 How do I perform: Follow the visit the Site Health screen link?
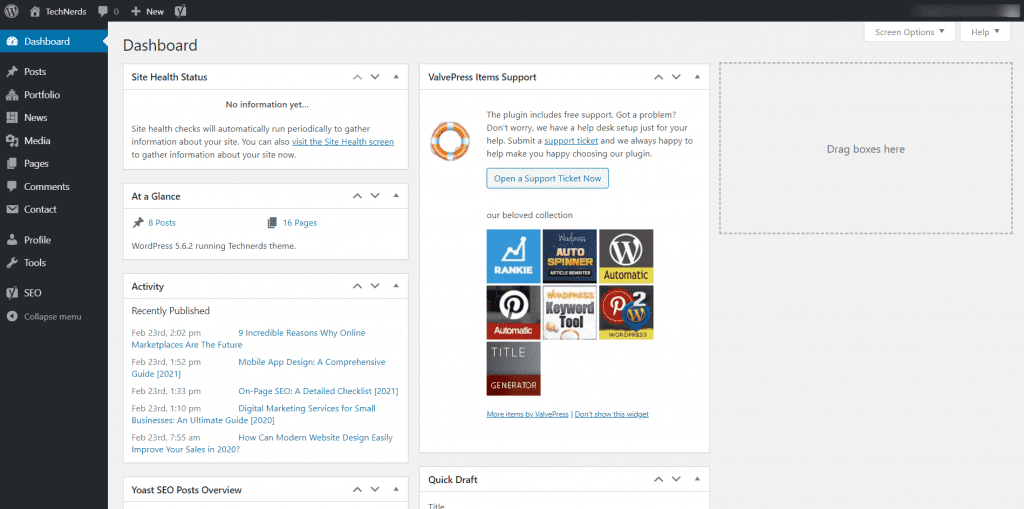coord(343,142)
